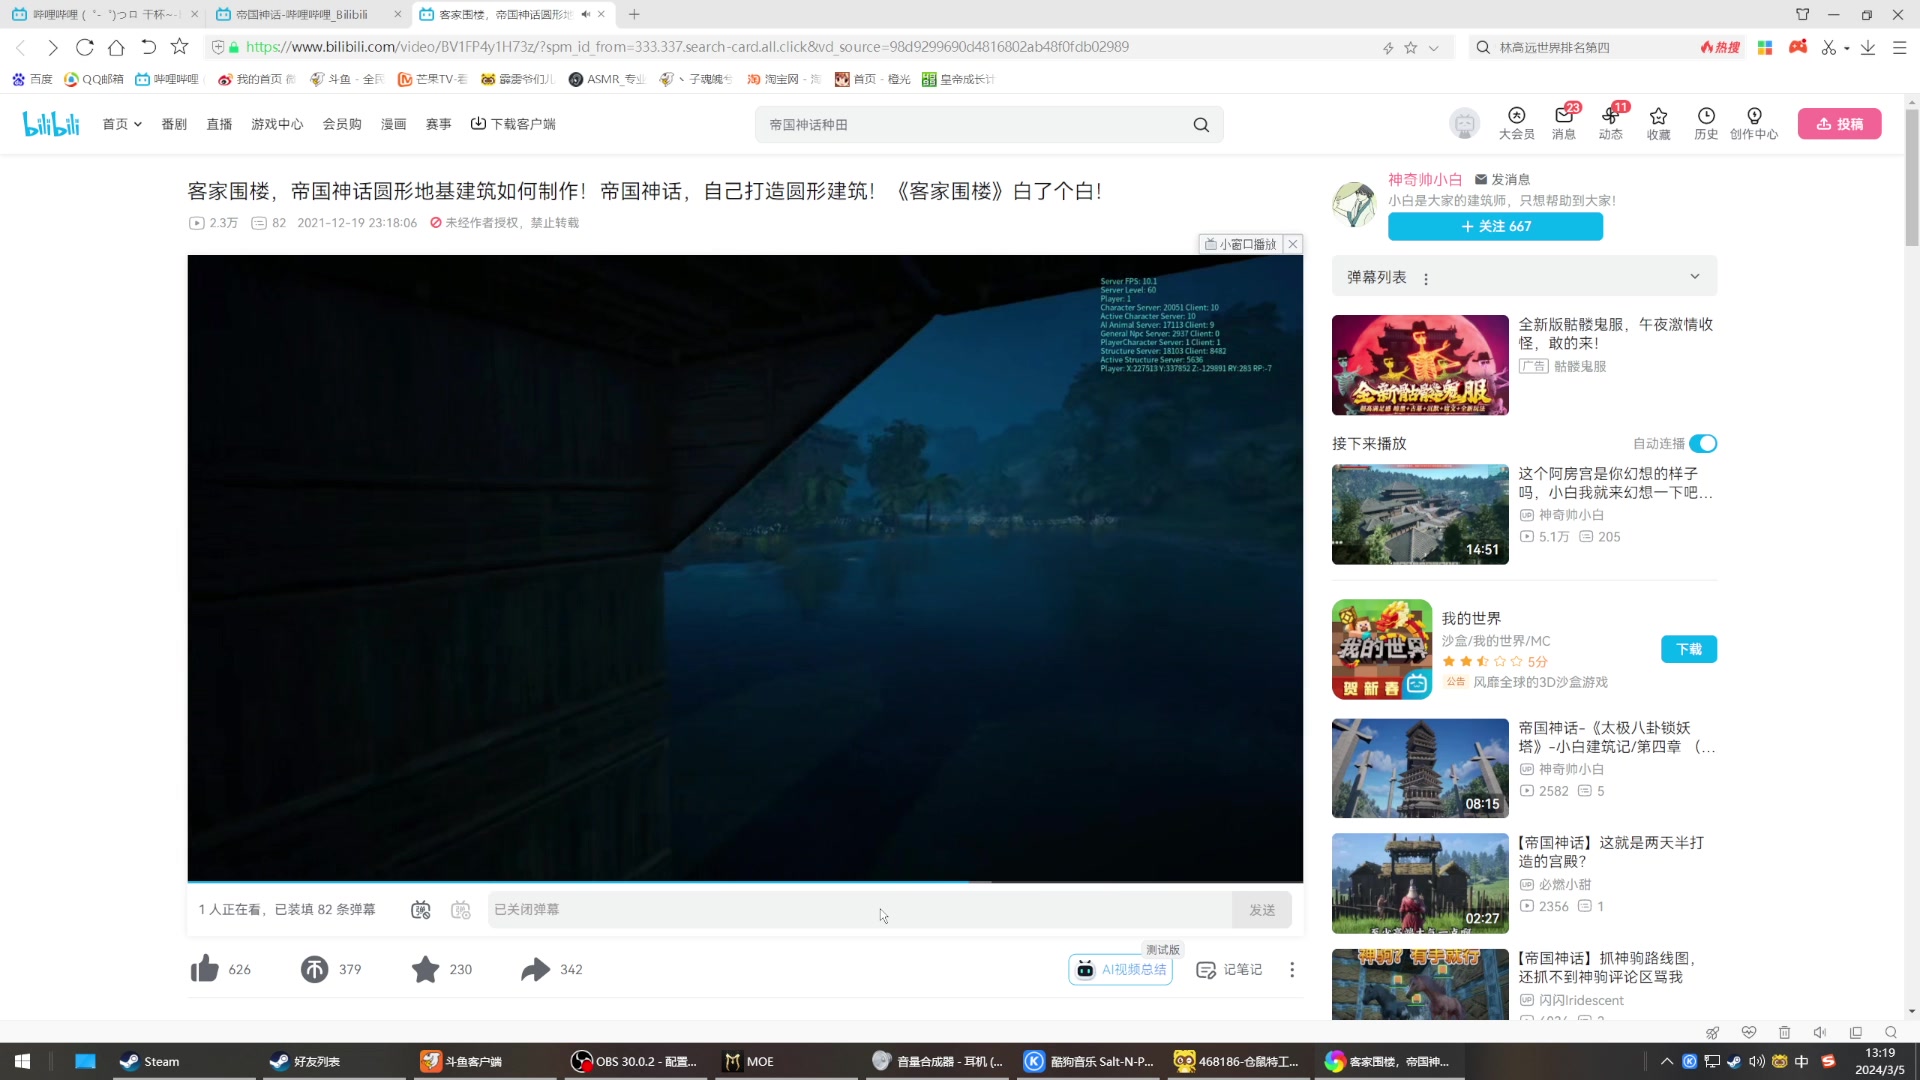Switch to the 直播 live tab
This screenshot has width=1920, height=1080.
pos(219,123)
